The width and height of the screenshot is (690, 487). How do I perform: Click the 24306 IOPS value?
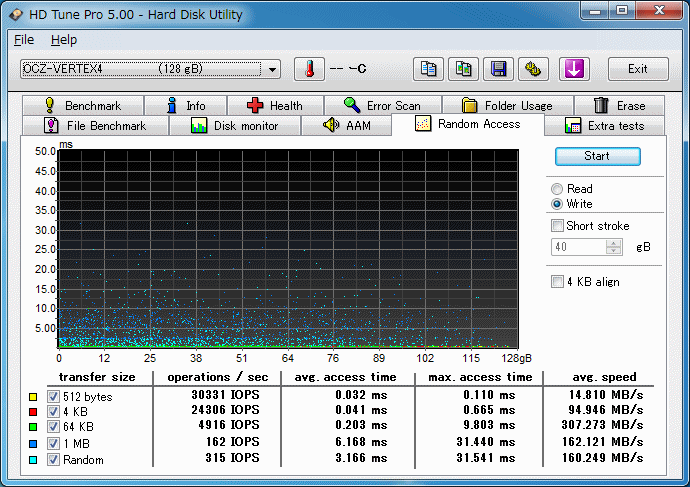pyautogui.click(x=225, y=410)
